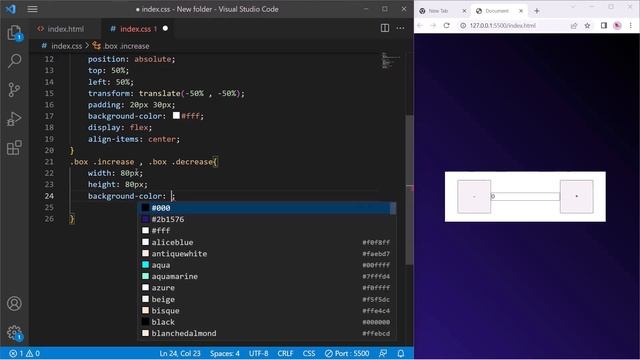
Task: Click errors and warnings status indicator
Action: pos(24,353)
